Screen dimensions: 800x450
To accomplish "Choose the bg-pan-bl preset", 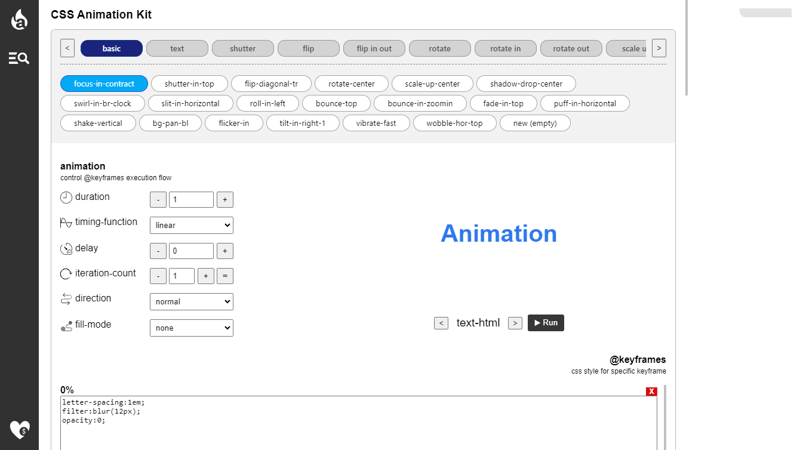I will click(170, 123).
